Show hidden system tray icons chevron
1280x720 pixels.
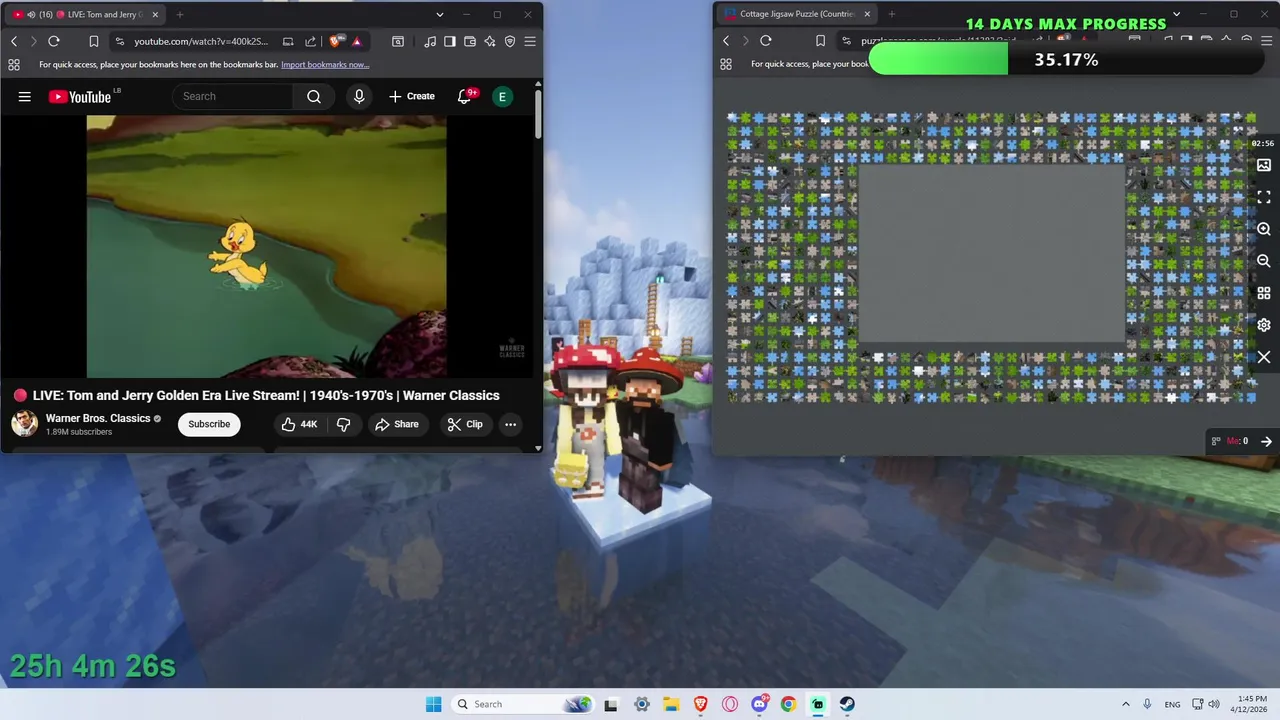click(1125, 704)
